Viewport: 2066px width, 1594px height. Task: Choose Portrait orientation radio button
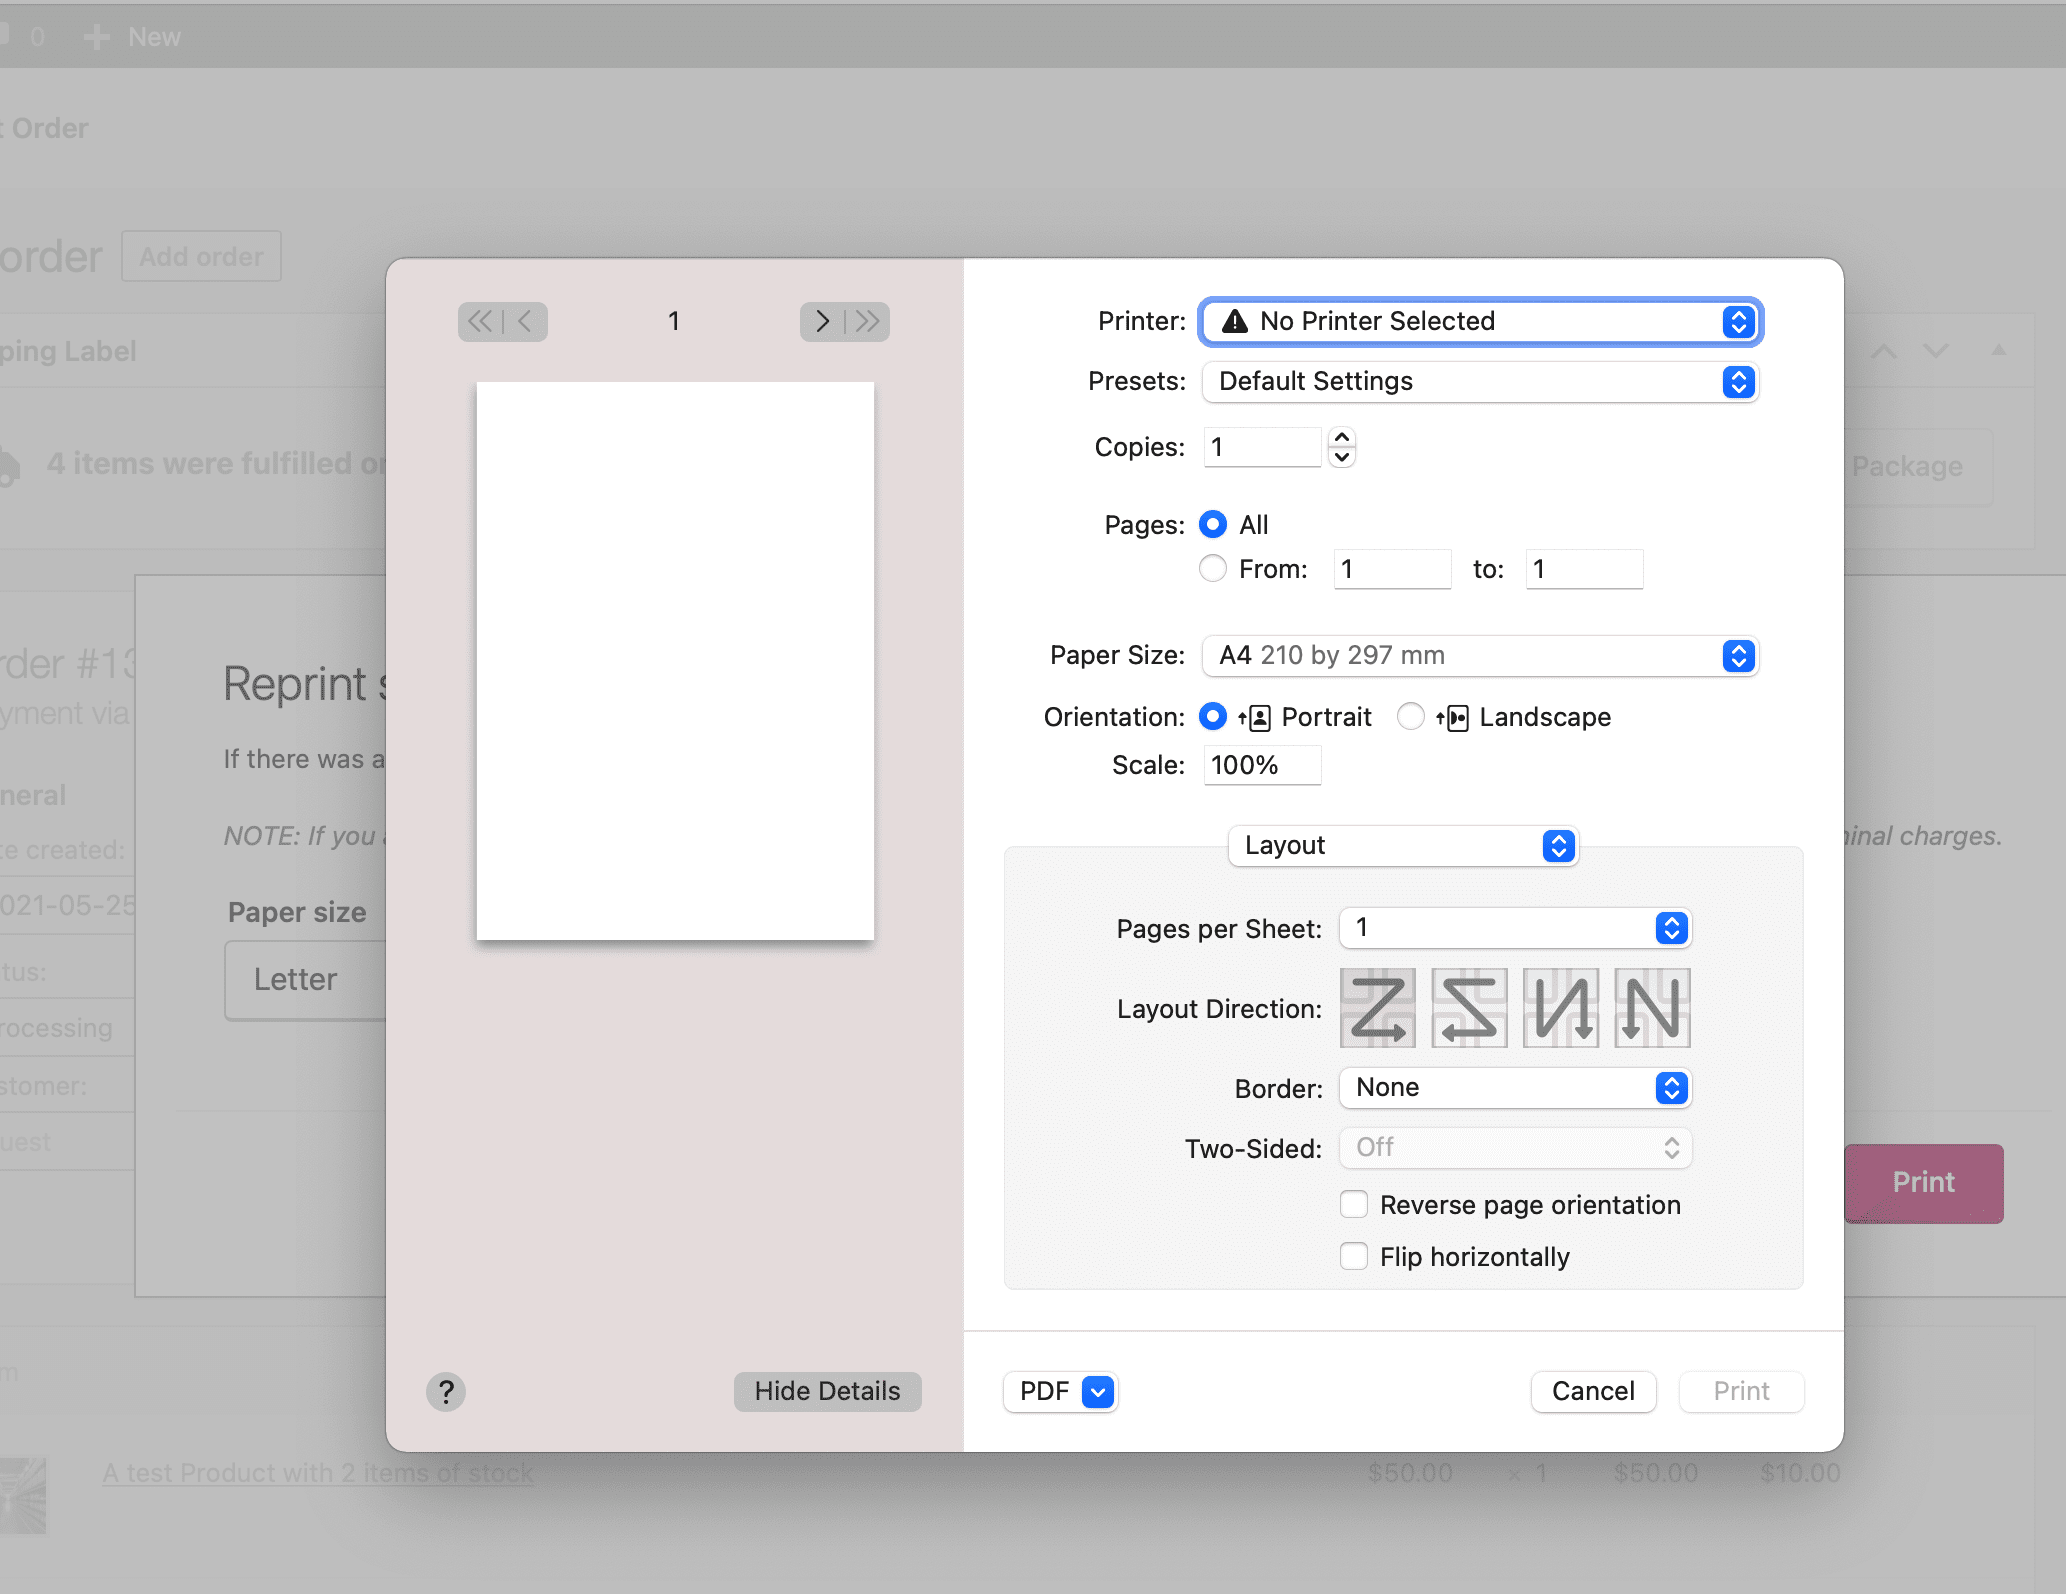(x=1213, y=716)
